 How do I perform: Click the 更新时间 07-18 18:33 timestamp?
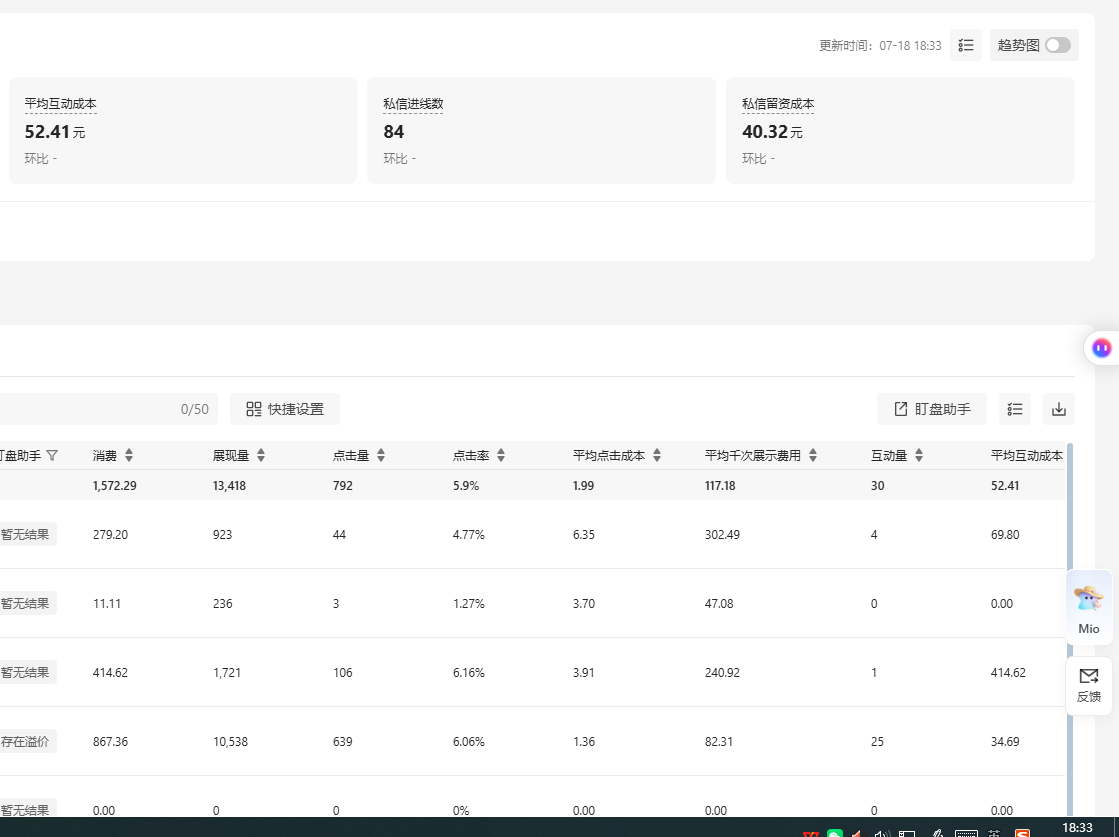click(x=880, y=46)
